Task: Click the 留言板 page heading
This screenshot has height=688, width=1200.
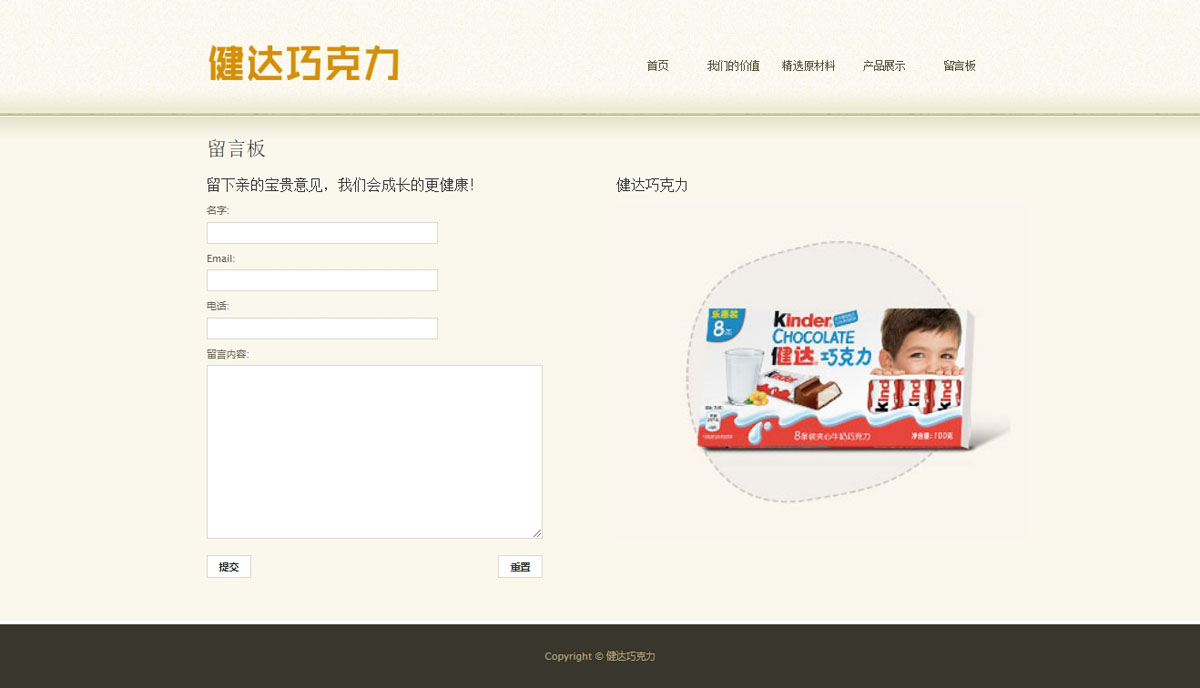Action: click(236, 149)
